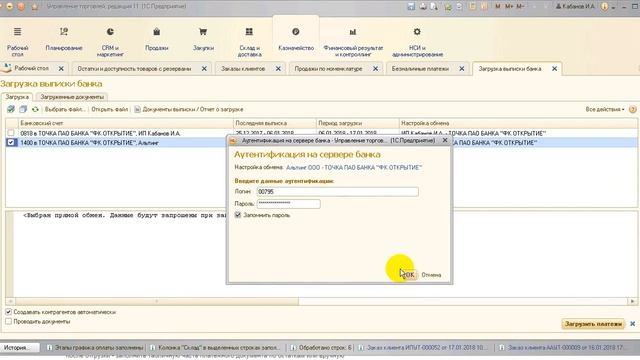Click the Настройка обмена column header

(x=518, y=123)
